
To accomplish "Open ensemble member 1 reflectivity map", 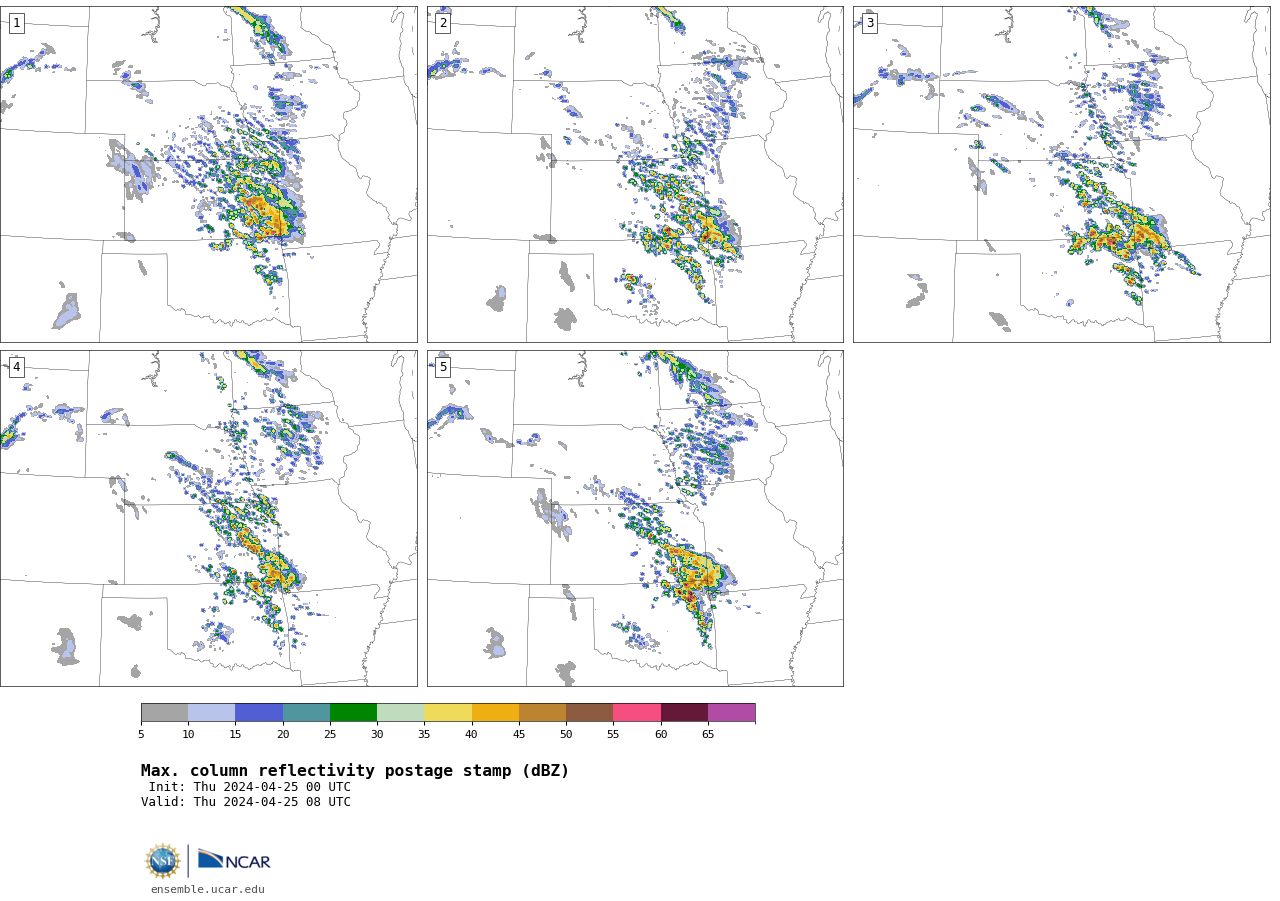I will click(209, 174).
